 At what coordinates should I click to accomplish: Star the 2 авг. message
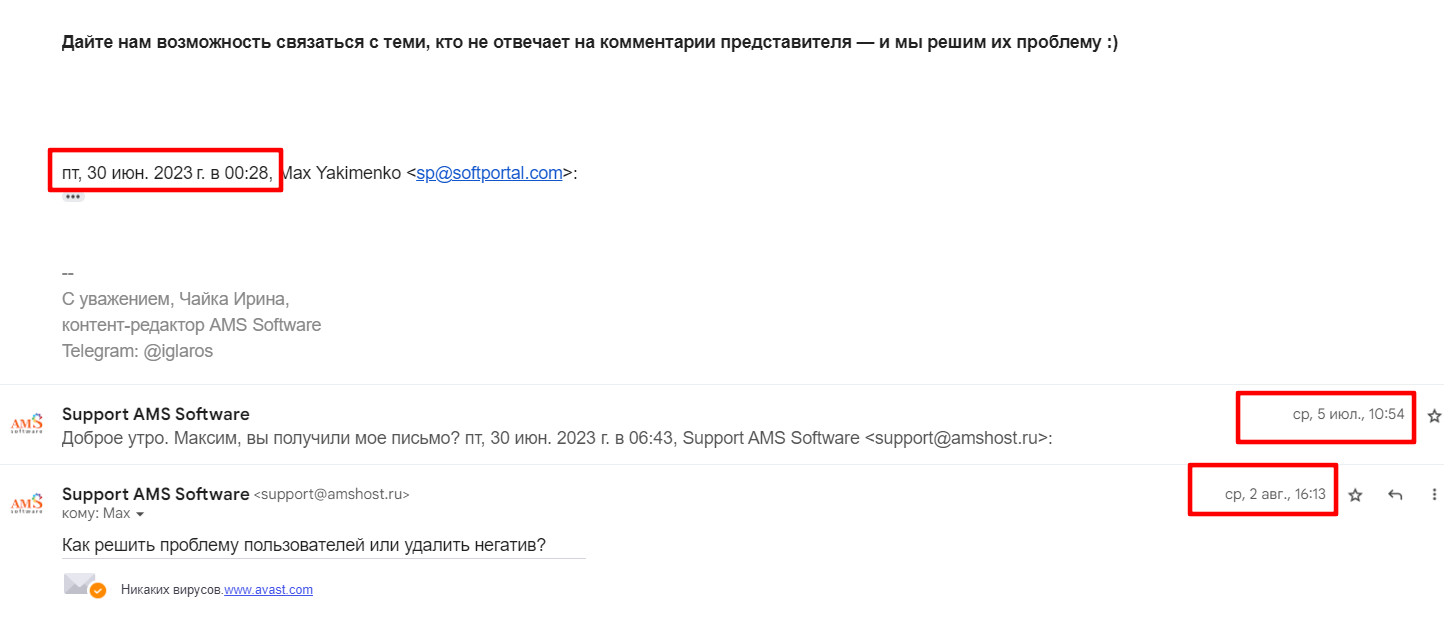(x=1355, y=495)
